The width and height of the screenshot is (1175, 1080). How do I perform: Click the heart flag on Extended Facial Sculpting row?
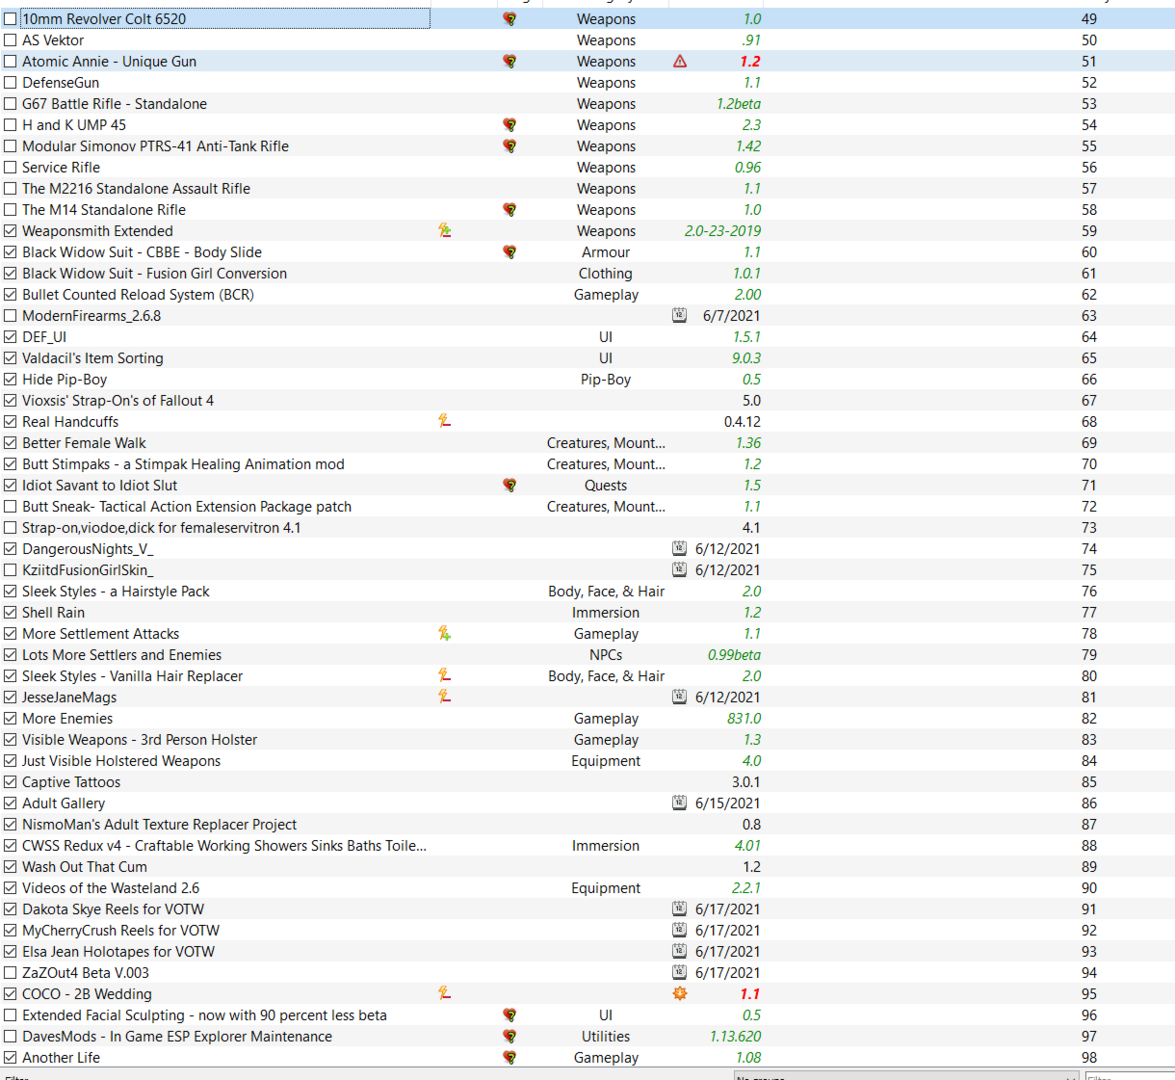point(510,1015)
